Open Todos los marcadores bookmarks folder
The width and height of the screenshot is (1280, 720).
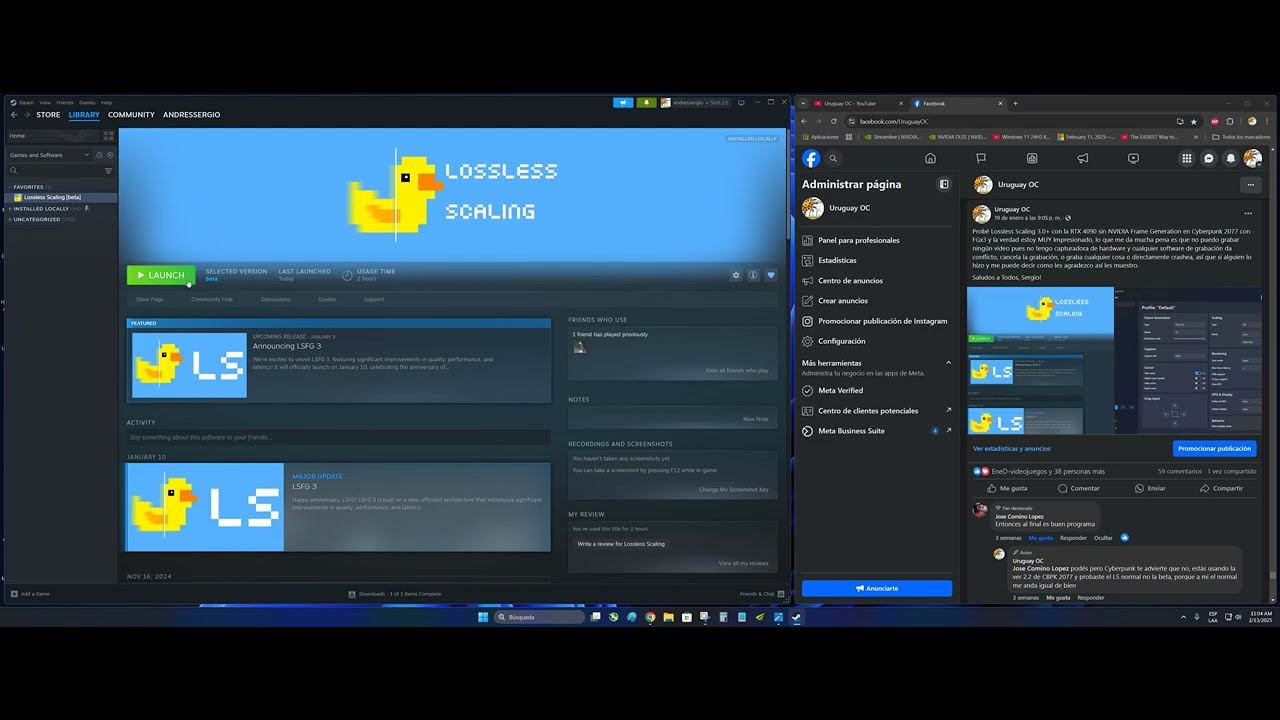[x=1241, y=136]
